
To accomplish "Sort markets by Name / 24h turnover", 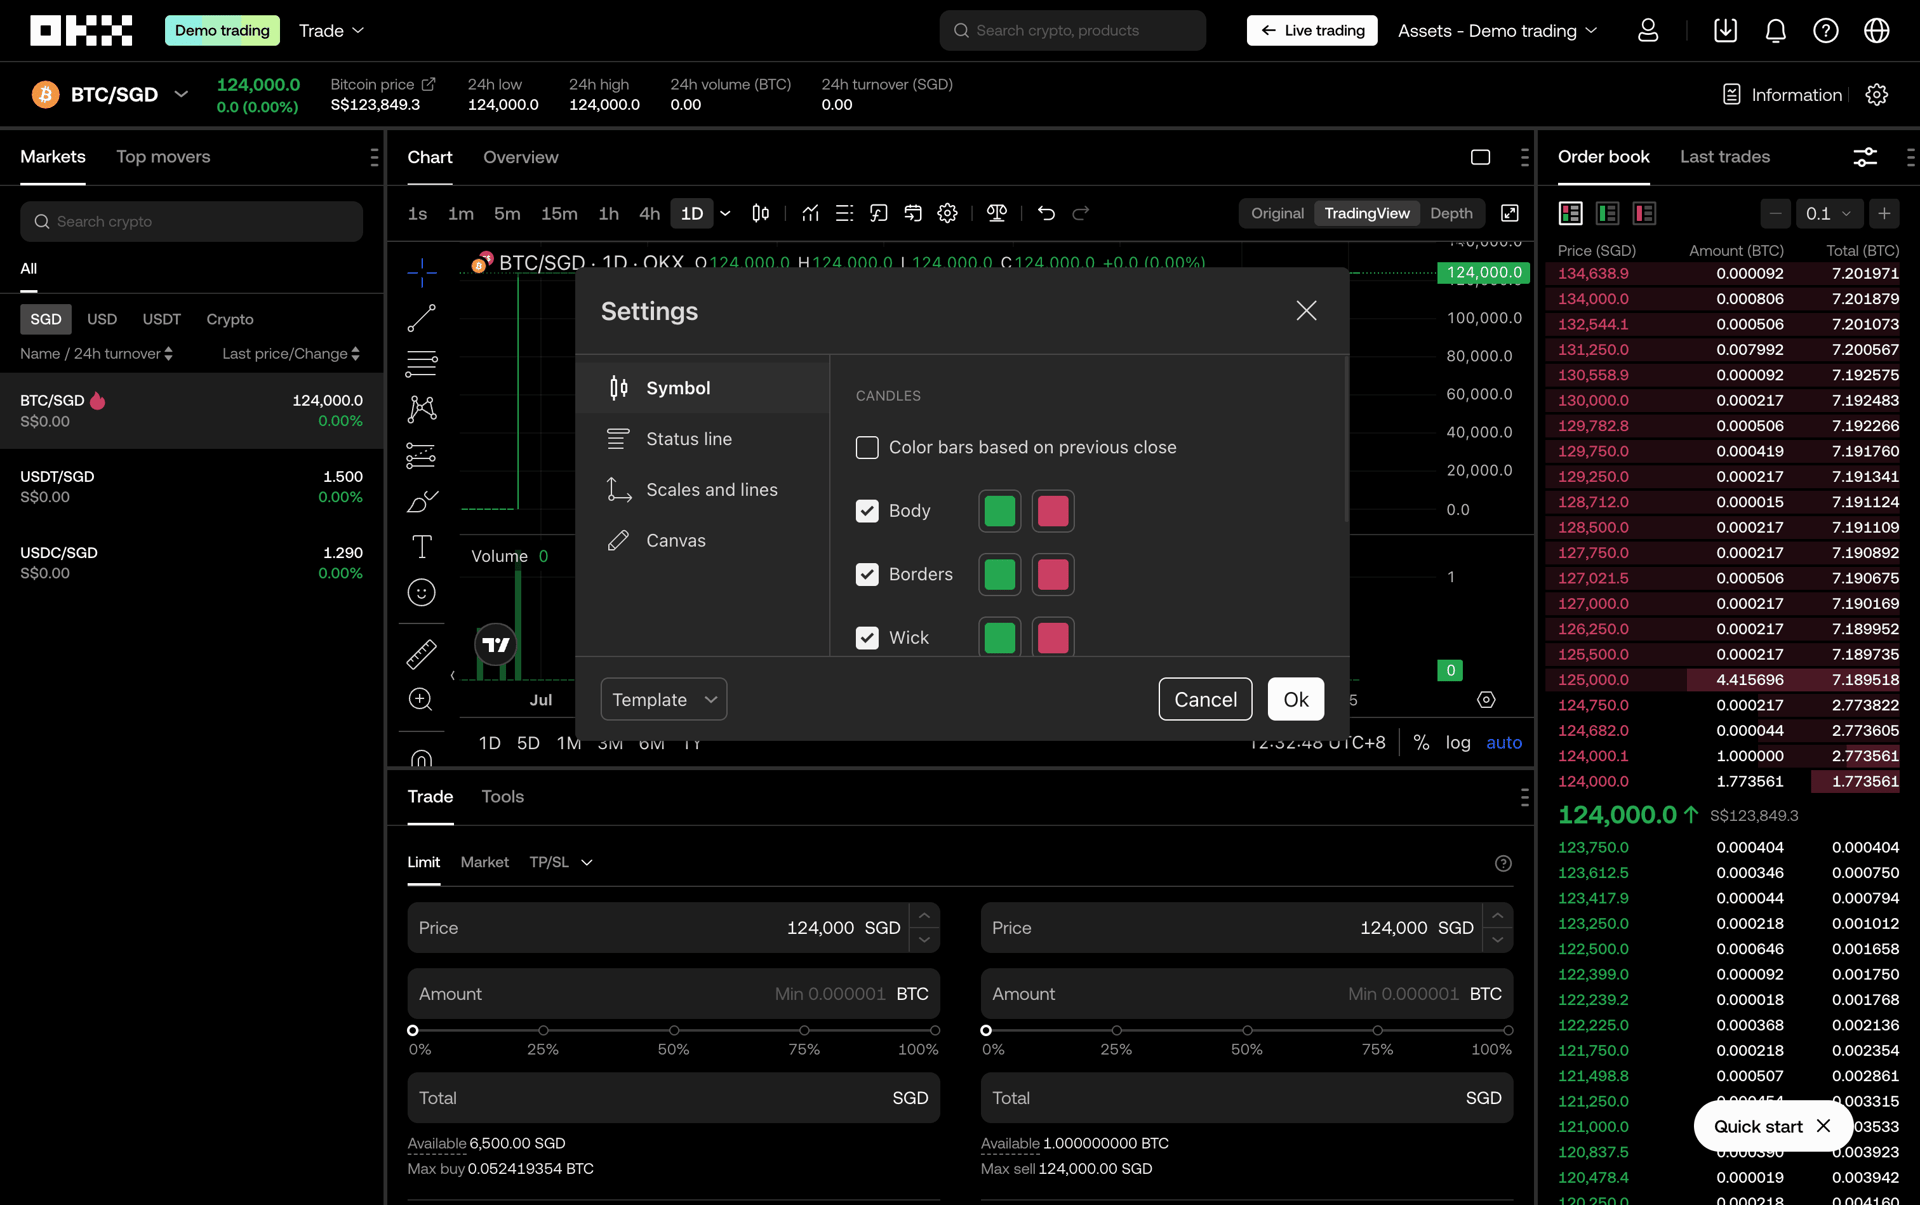I will (x=96, y=354).
